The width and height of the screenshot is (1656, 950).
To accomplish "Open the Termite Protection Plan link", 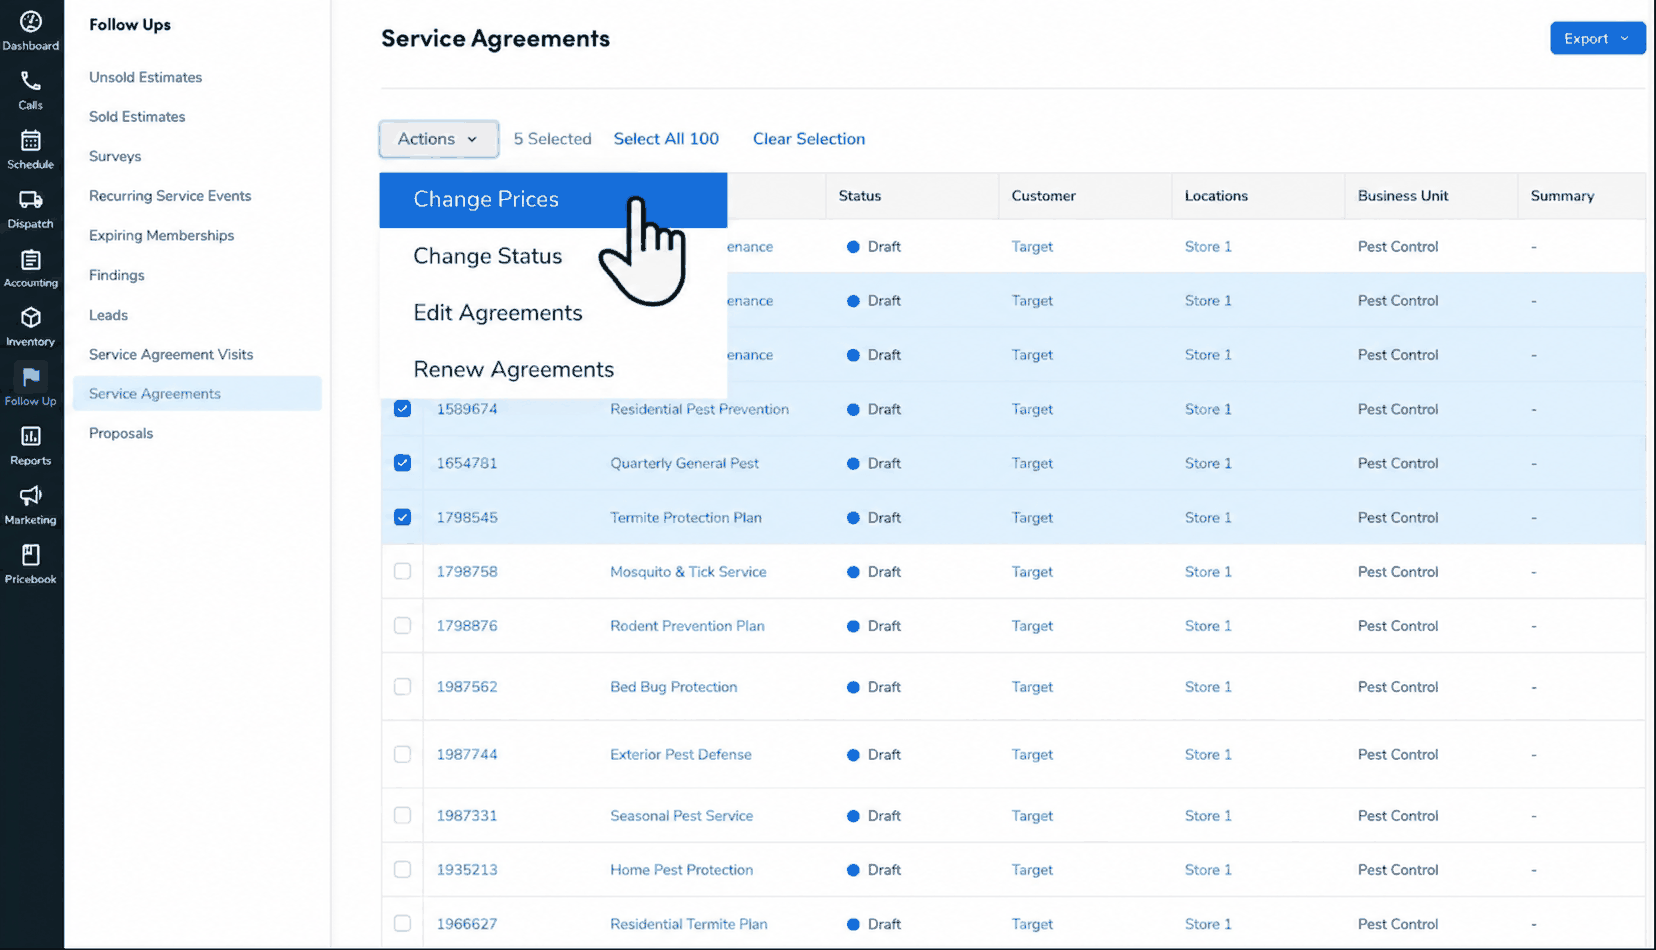I will [x=686, y=518].
